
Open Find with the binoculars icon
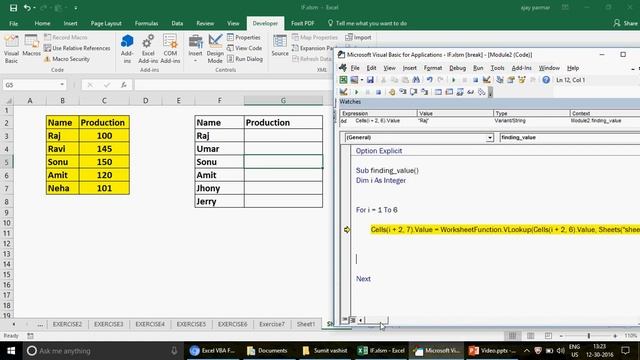pos(416,80)
